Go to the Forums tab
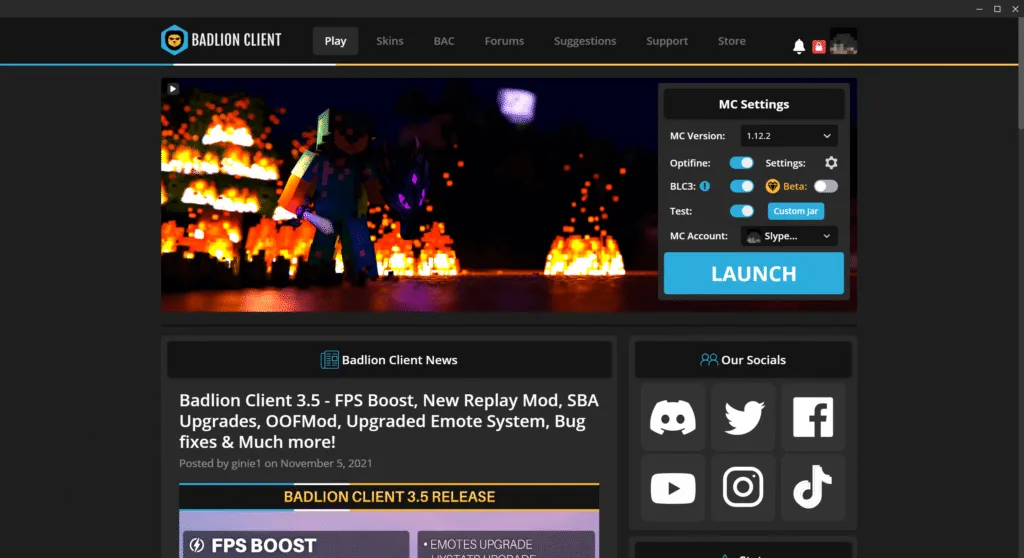The width and height of the screenshot is (1024, 558). [504, 41]
